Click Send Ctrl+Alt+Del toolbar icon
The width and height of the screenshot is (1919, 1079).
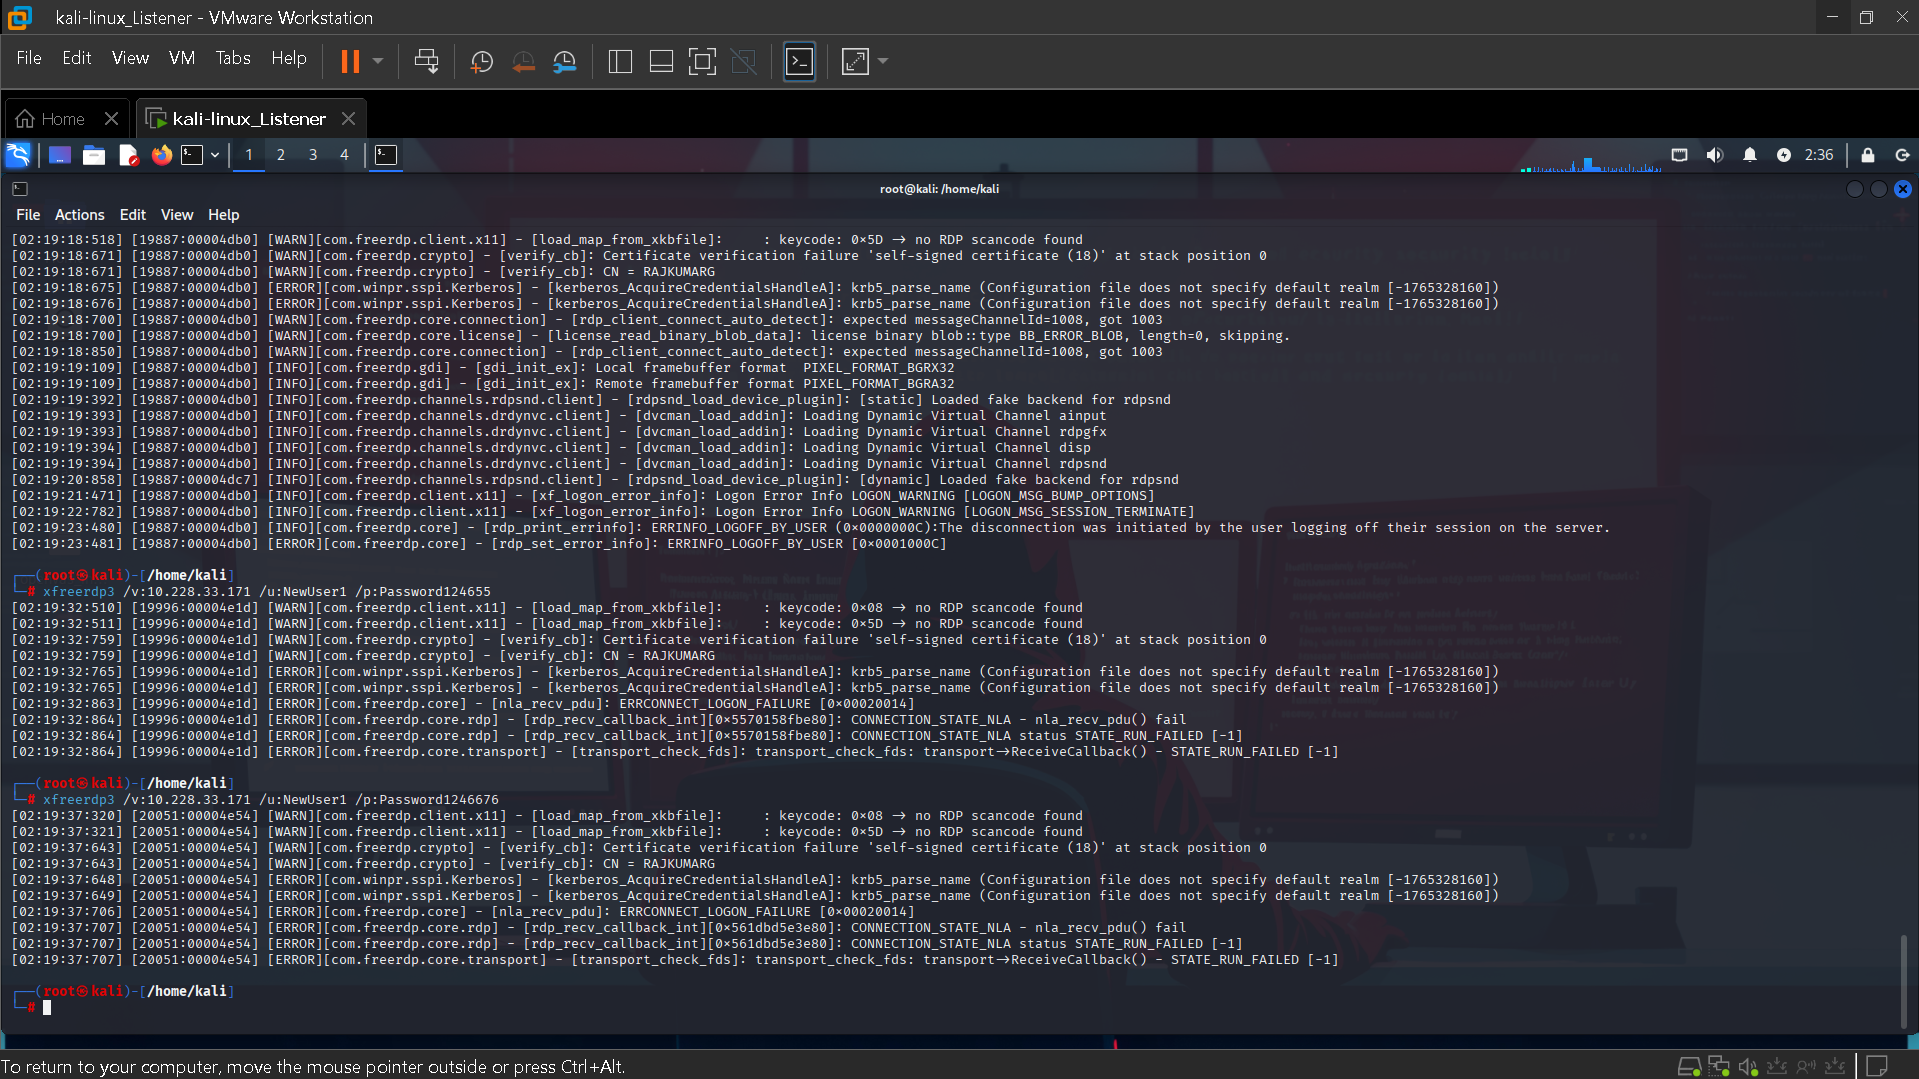coord(426,62)
